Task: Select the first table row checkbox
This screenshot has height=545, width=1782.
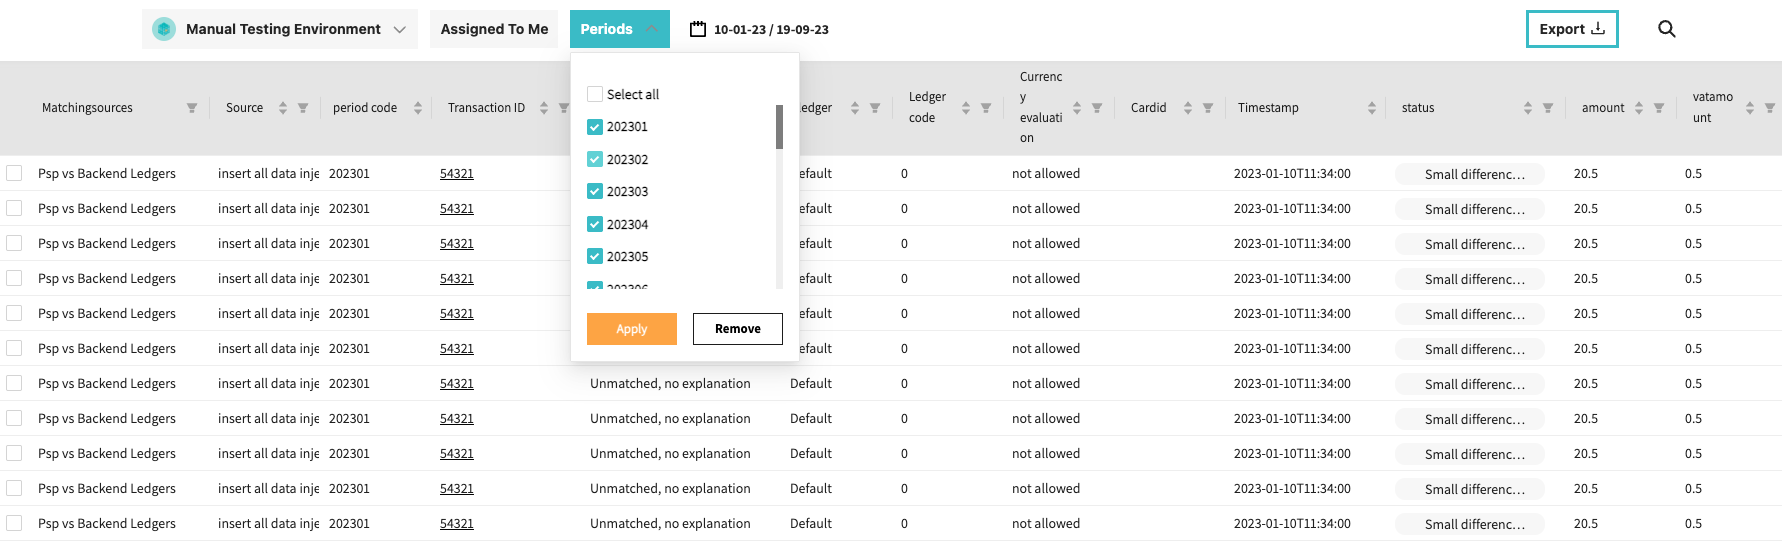Action: click(x=14, y=173)
